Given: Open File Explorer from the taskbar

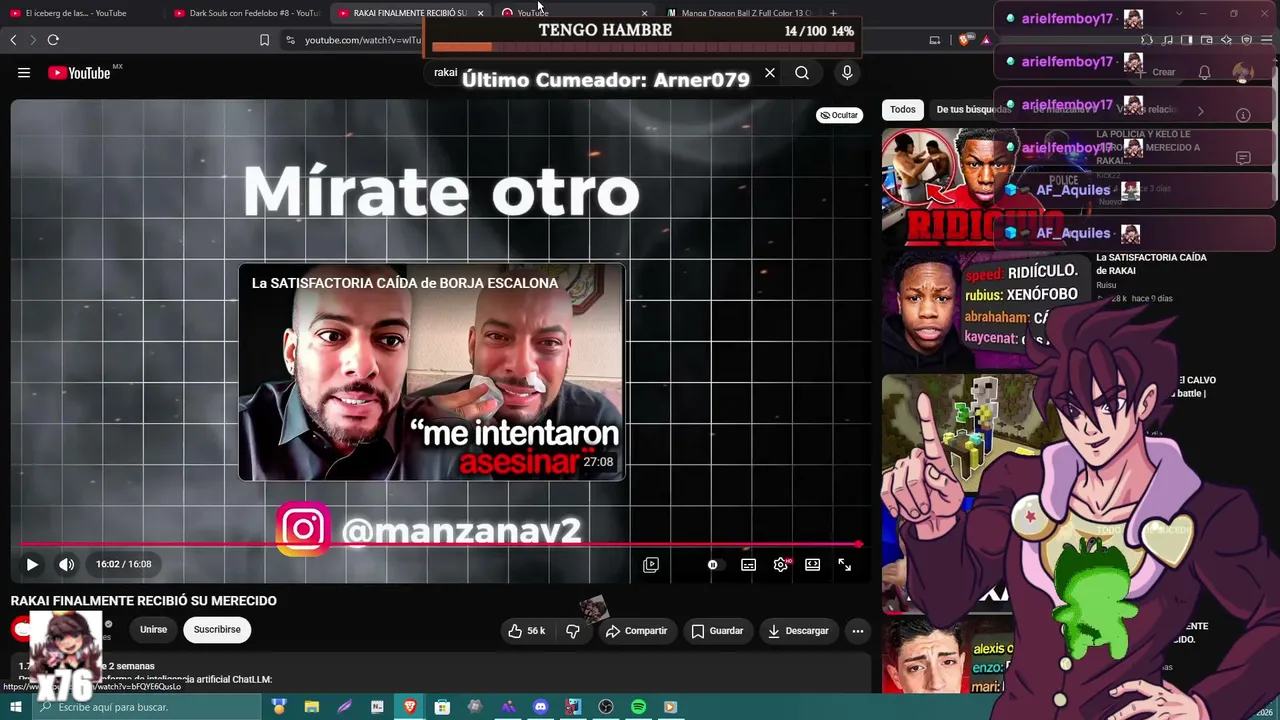Looking at the screenshot, I should point(312,707).
